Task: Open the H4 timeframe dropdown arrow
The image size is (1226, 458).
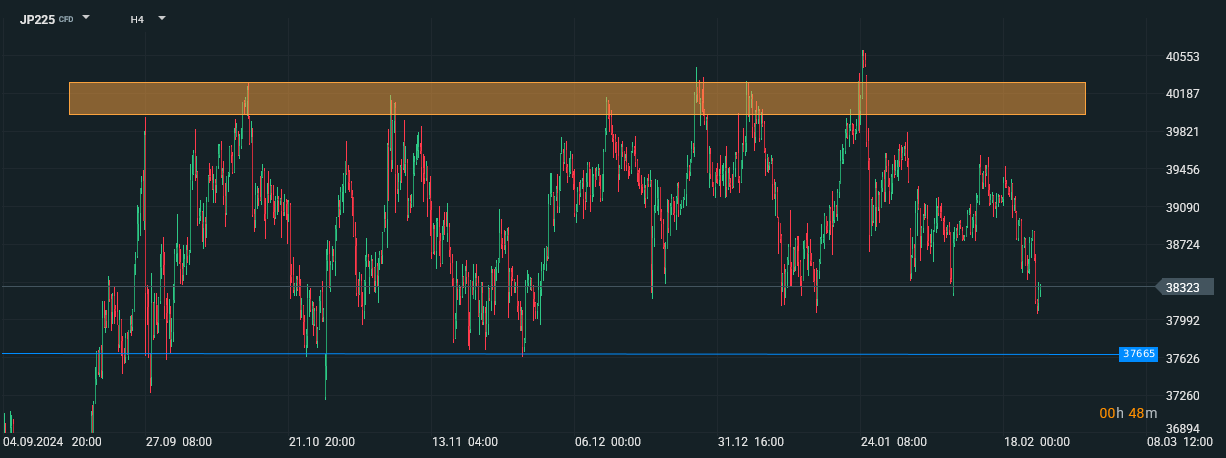Action: [162, 18]
